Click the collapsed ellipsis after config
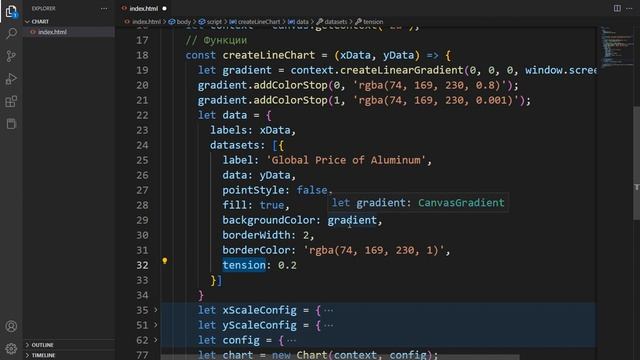The image size is (640, 360). [291, 340]
